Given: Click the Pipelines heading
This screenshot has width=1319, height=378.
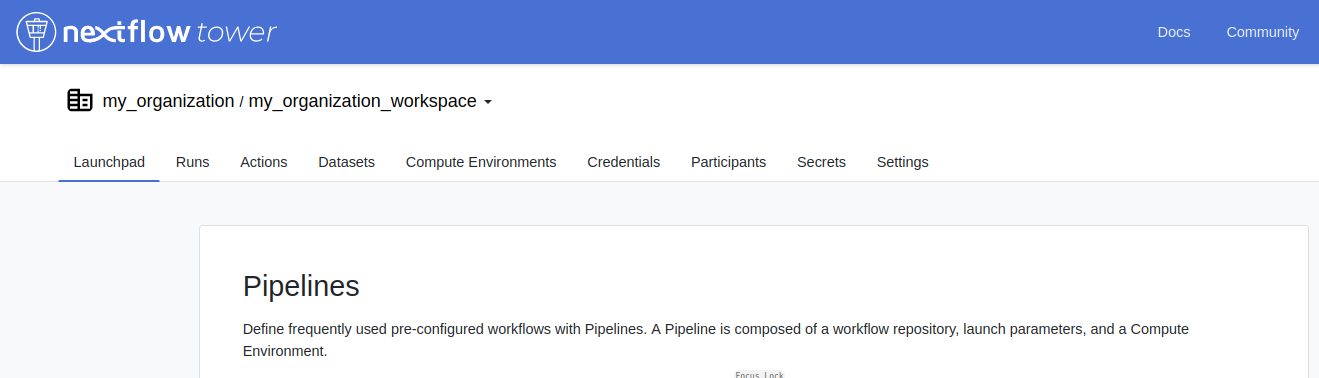Looking at the screenshot, I should click(301, 286).
